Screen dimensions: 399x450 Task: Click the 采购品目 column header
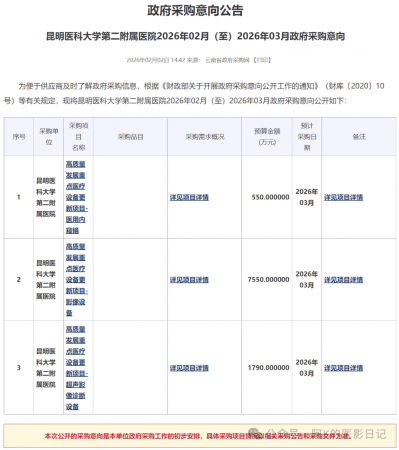[130, 137]
